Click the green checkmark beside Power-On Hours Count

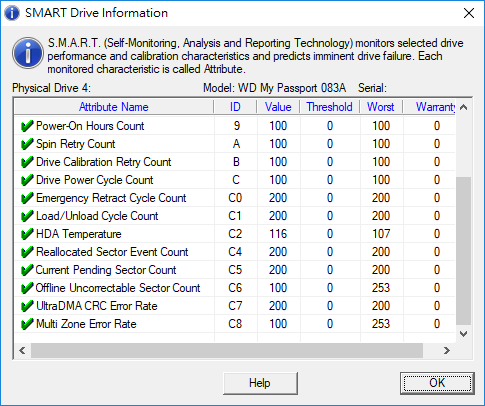coord(27,126)
